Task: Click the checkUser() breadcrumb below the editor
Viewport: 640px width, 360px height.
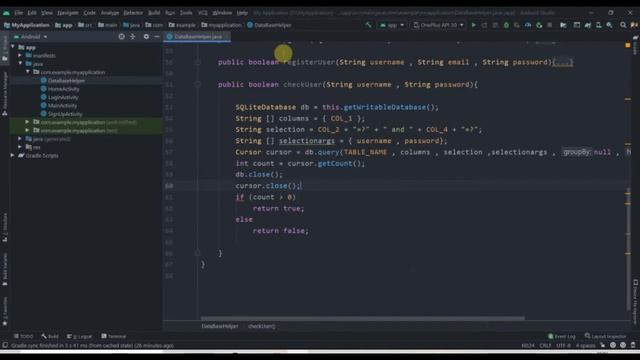Action: (262, 327)
